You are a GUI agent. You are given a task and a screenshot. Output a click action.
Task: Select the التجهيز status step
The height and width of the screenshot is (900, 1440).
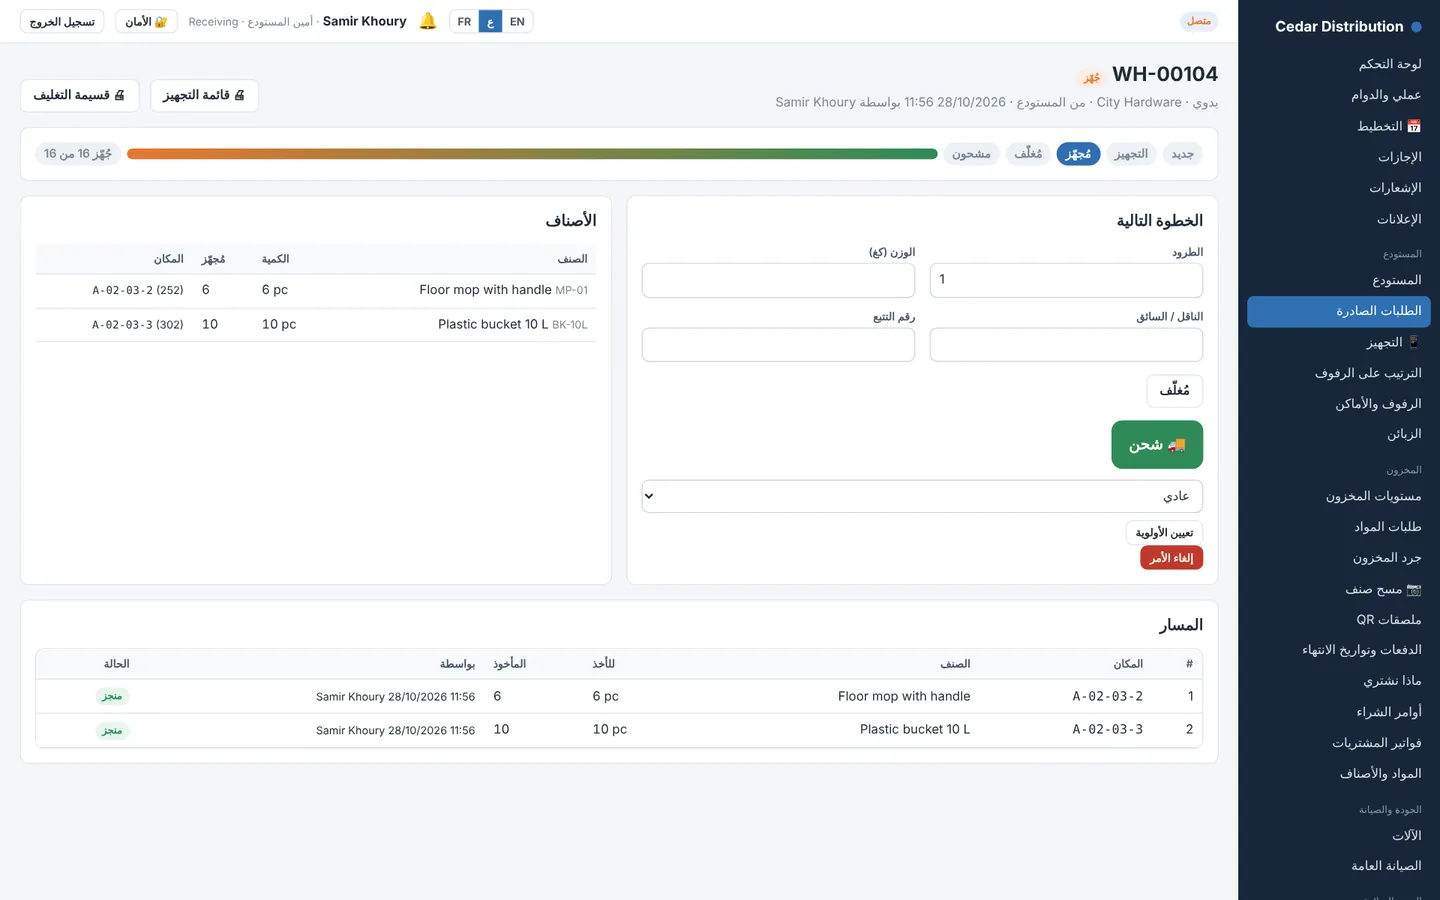(x=1131, y=154)
